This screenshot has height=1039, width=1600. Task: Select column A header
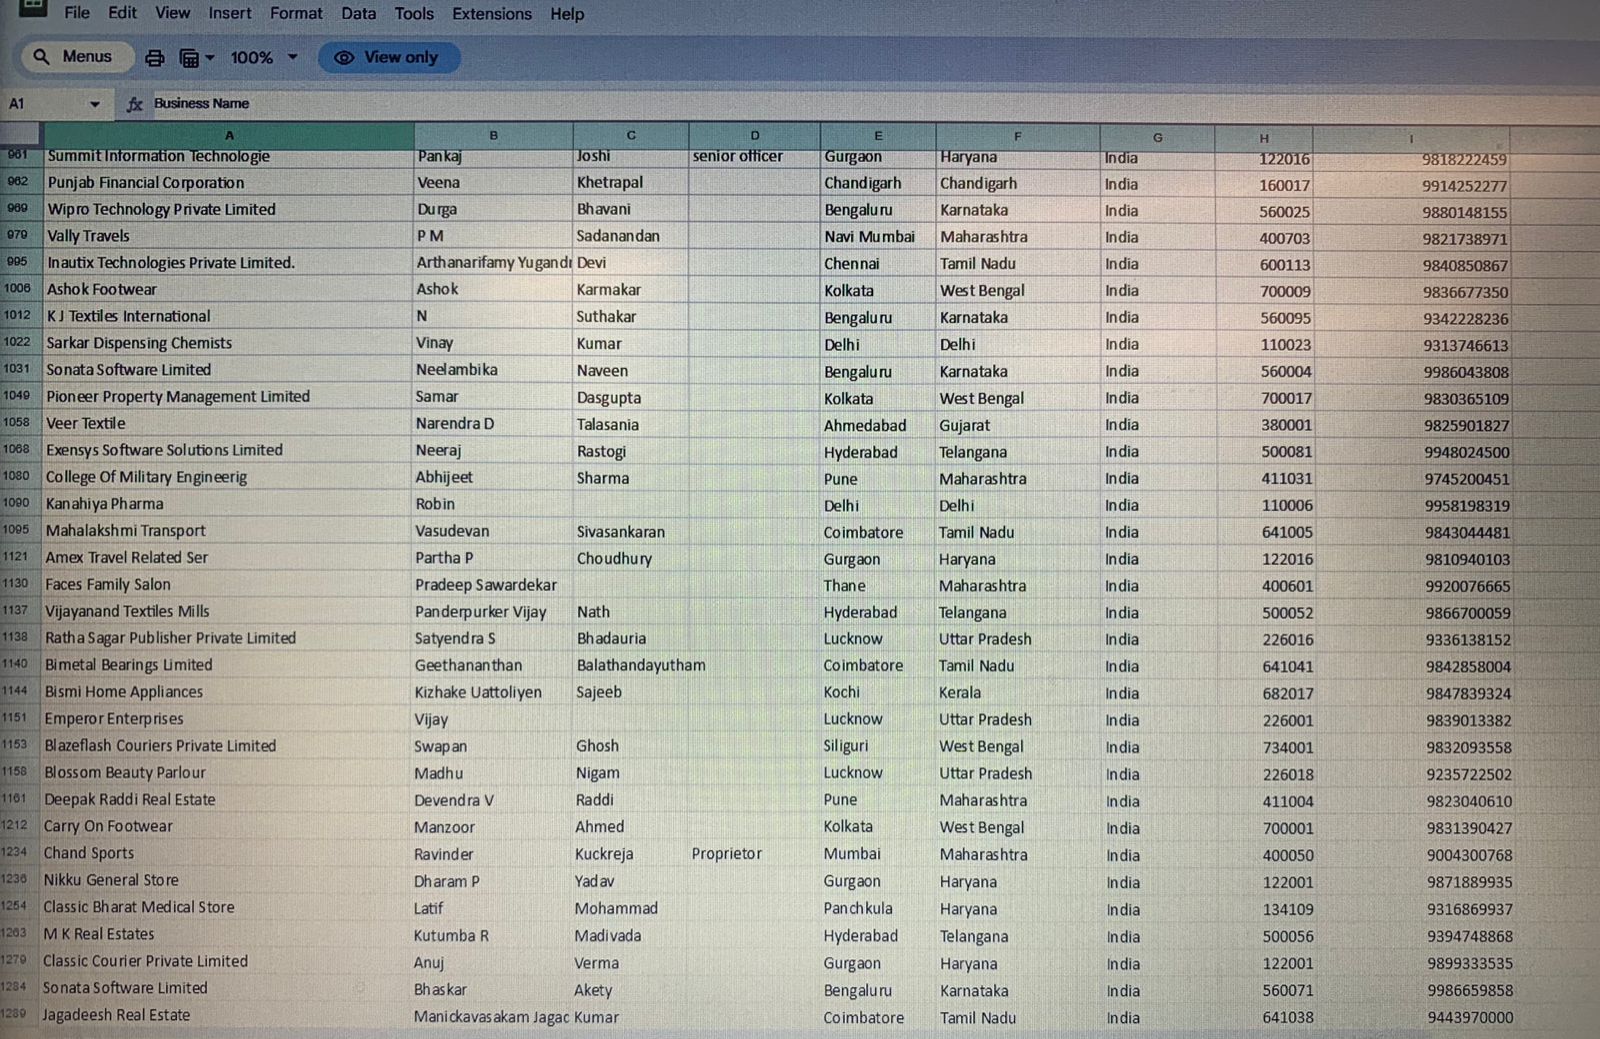pyautogui.click(x=228, y=135)
